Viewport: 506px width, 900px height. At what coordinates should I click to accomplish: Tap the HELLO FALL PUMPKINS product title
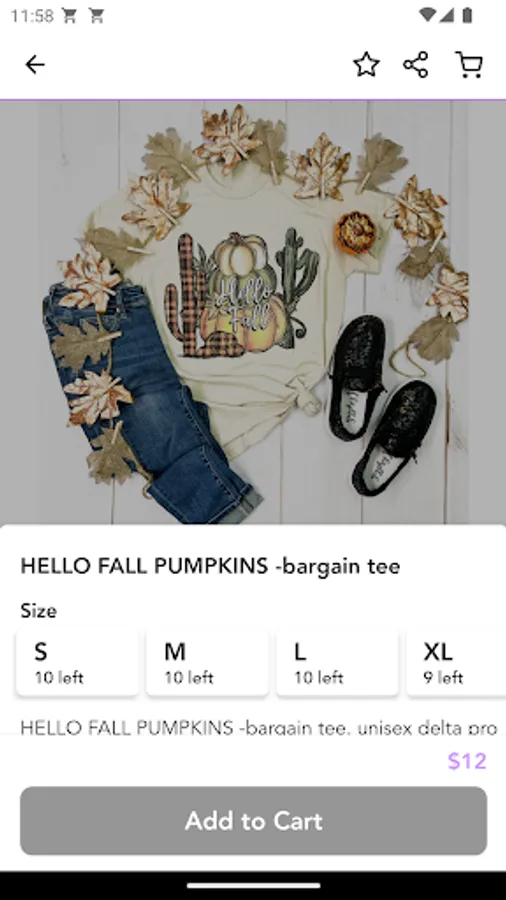click(x=211, y=566)
